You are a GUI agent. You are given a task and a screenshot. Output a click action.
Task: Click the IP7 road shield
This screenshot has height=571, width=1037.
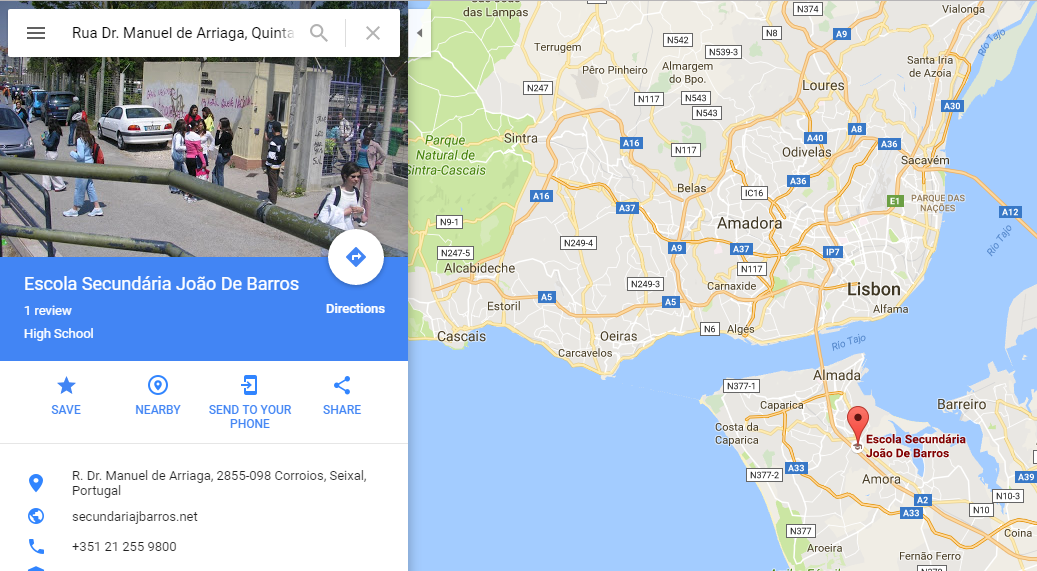[x=833, y=252]
